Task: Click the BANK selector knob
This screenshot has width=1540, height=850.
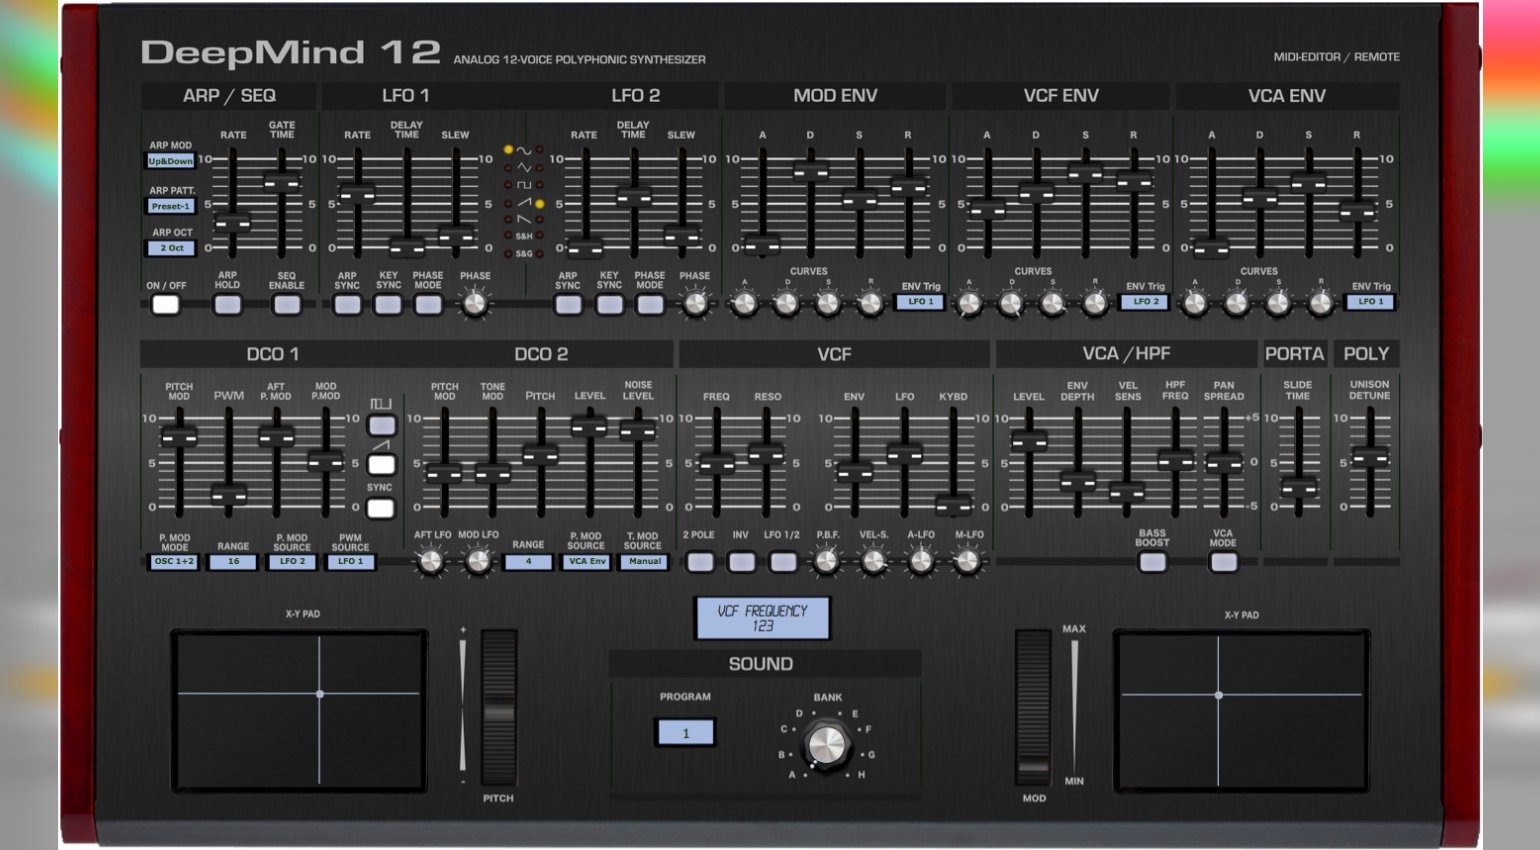Action: 826,743
